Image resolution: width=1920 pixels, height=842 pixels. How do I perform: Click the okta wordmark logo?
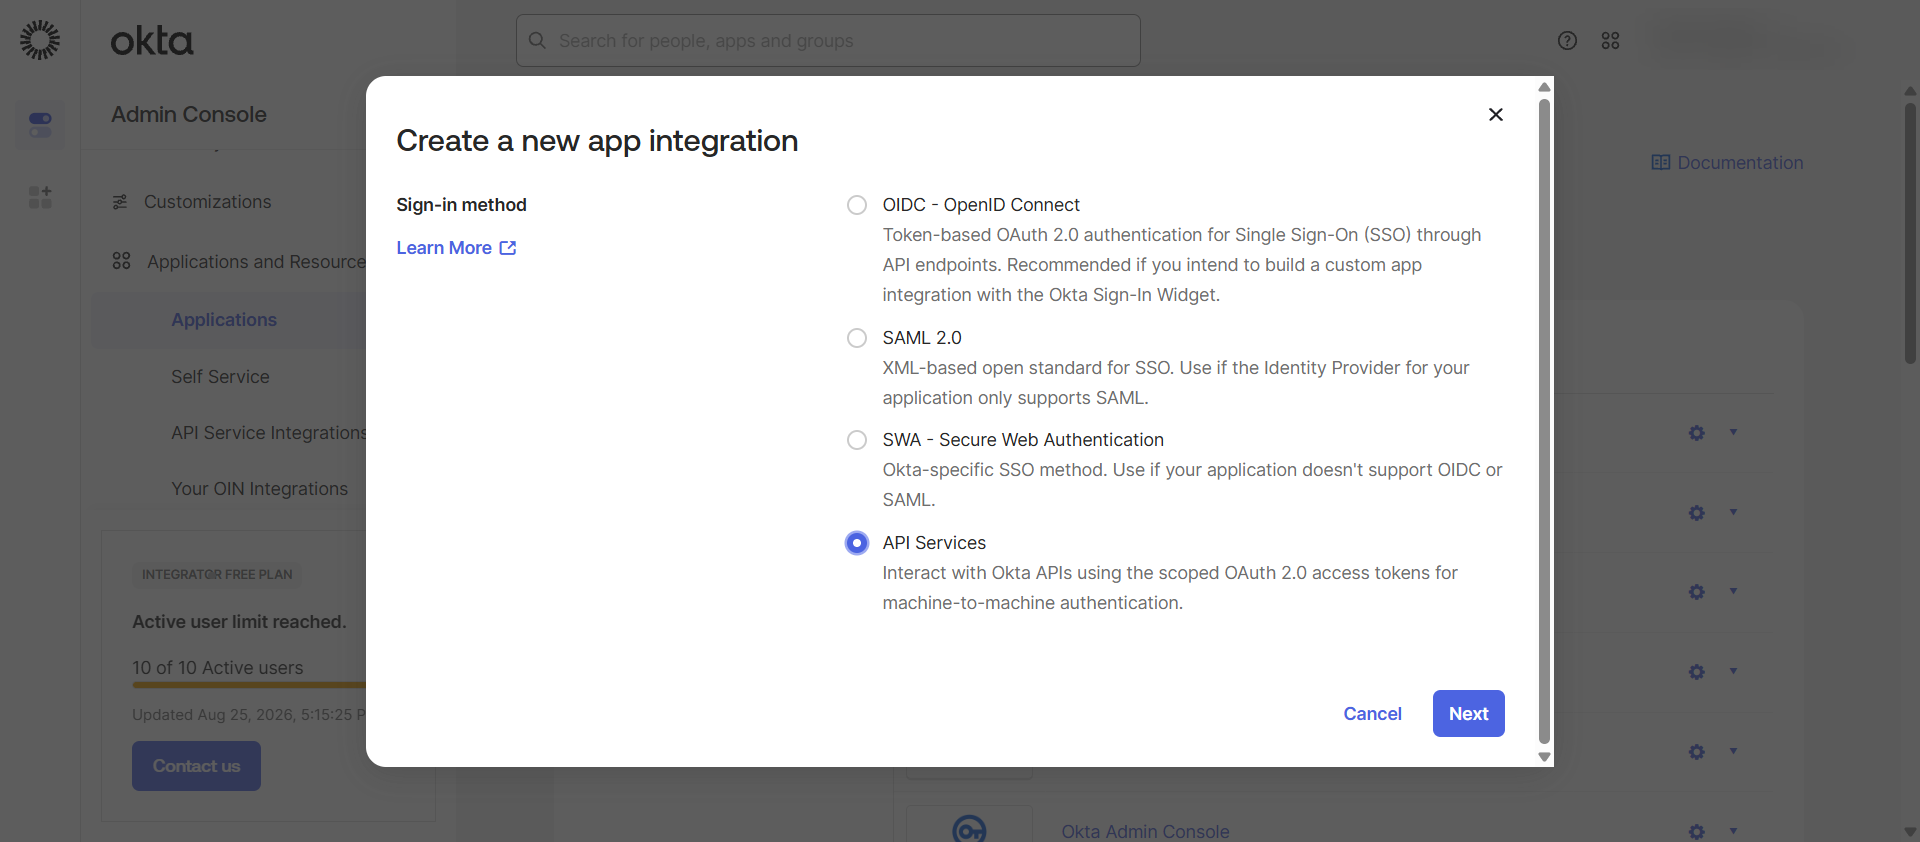tap(152, 41)
